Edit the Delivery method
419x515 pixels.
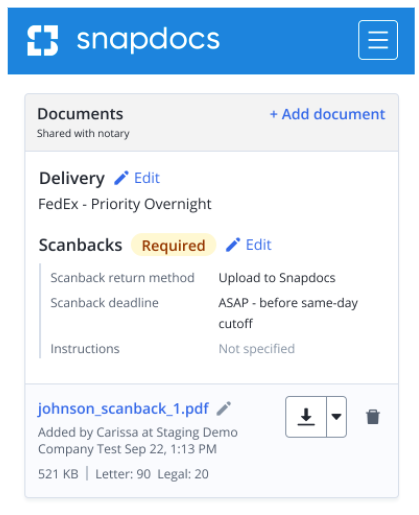147,178
